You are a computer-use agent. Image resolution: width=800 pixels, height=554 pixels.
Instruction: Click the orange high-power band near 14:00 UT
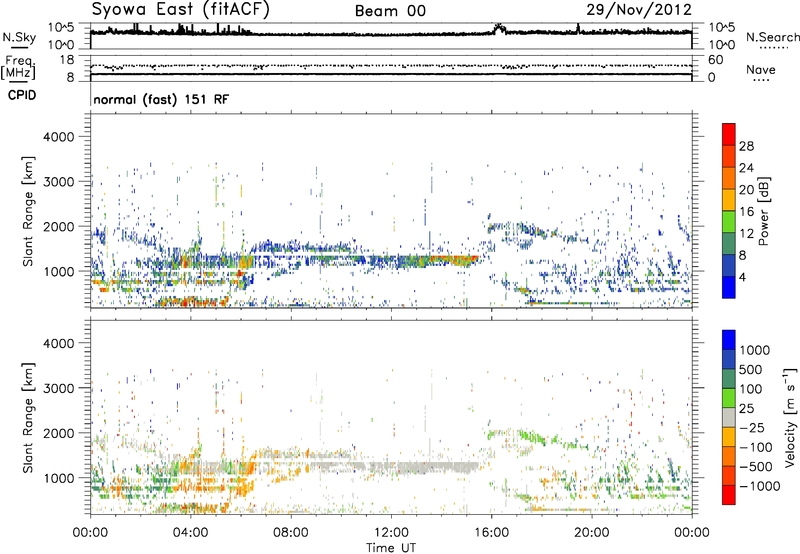coord(452,260)
